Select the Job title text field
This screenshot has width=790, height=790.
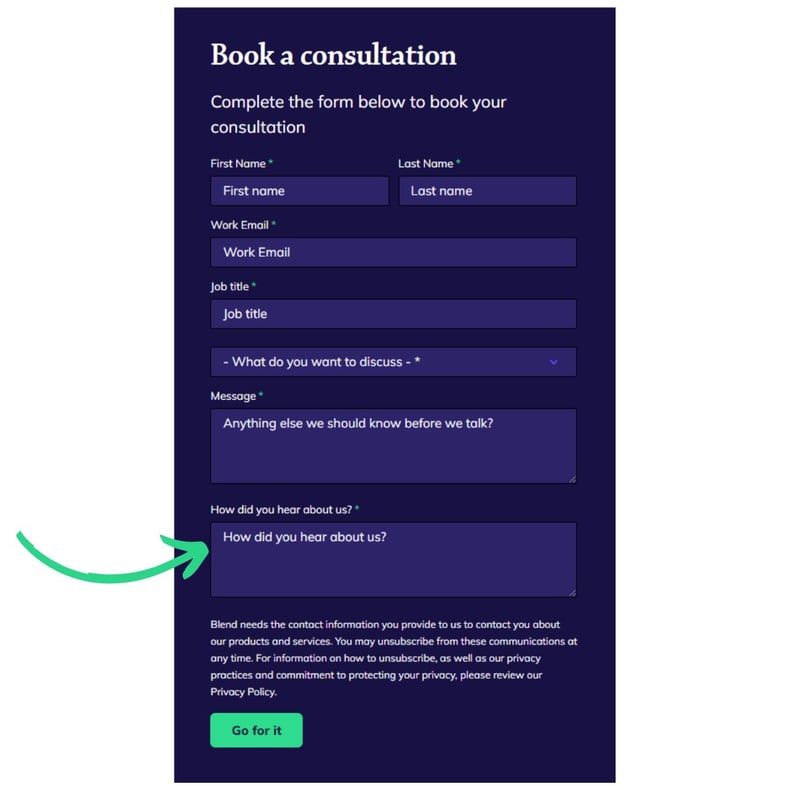click(393, 314)
